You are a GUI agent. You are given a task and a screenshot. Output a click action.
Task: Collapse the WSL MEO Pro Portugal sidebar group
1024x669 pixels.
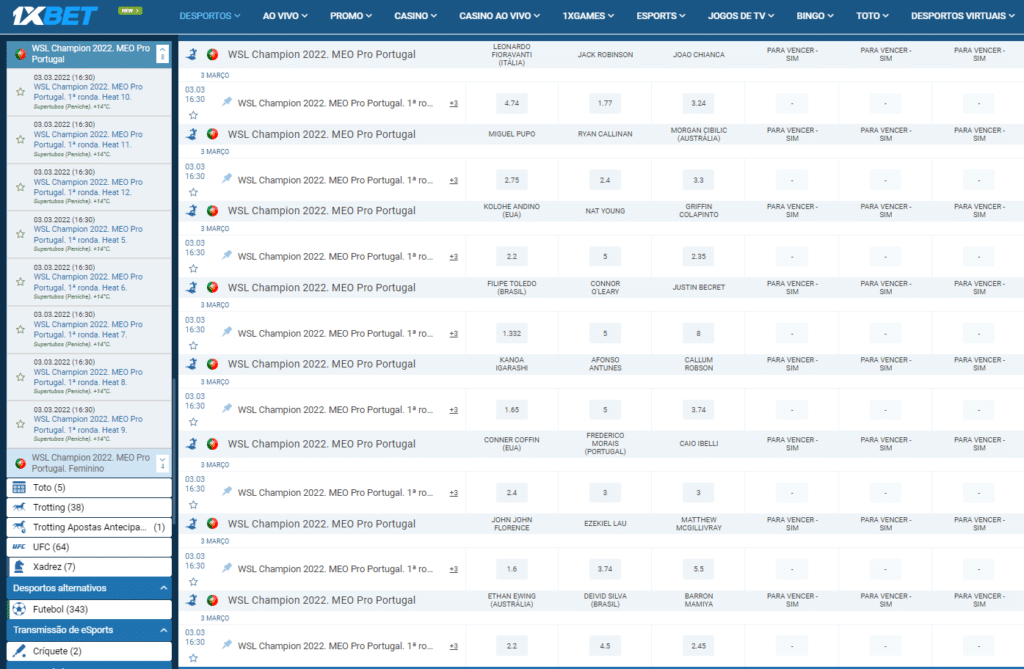163,54
